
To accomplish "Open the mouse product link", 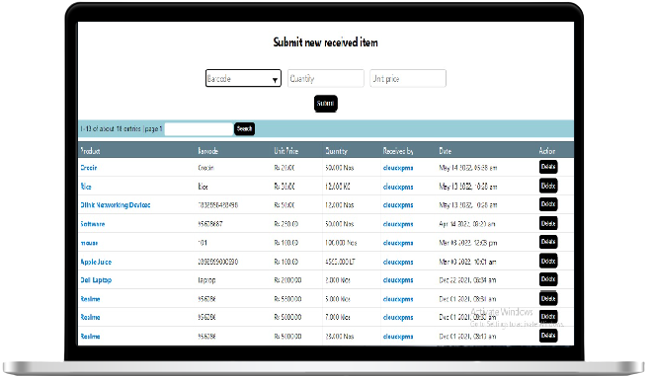I will 89,243.
